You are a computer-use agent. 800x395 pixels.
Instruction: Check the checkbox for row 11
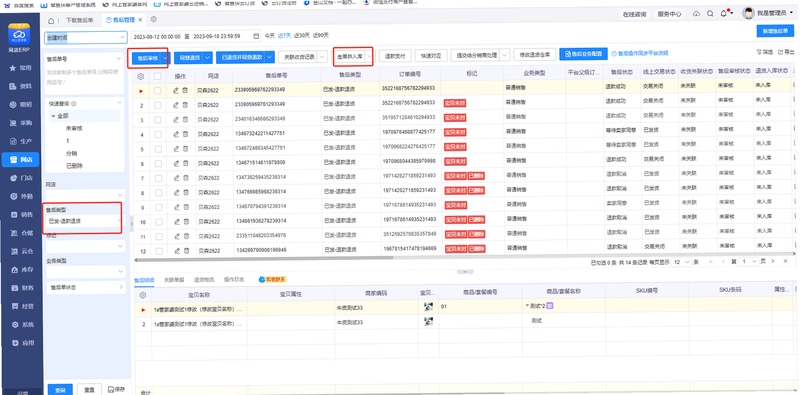tap(158, 236)
